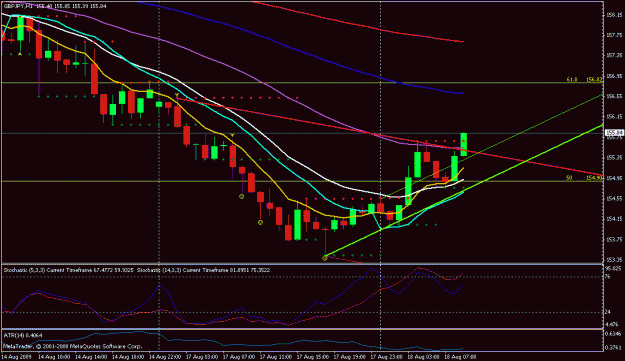Click the 14 Aug 14:00 time label
This screenshot has width=625, height=361.
91,356
